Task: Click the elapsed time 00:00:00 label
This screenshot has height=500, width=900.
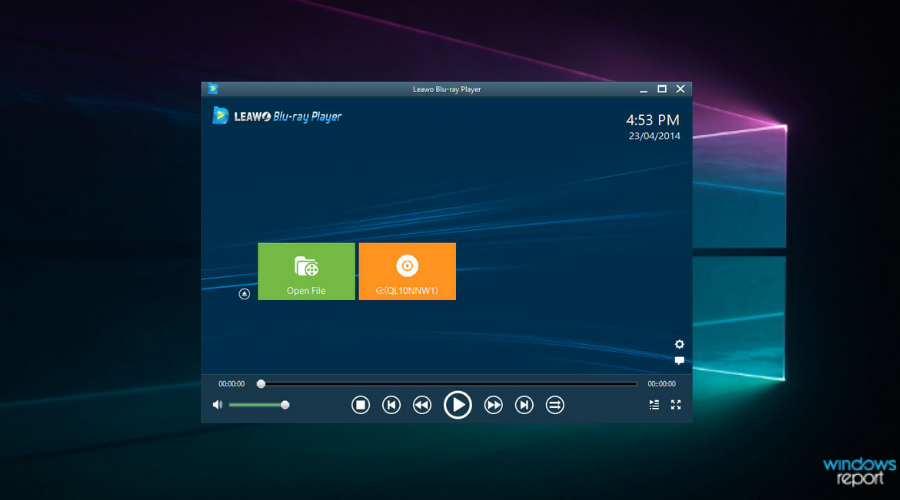Action: [231, 383]
